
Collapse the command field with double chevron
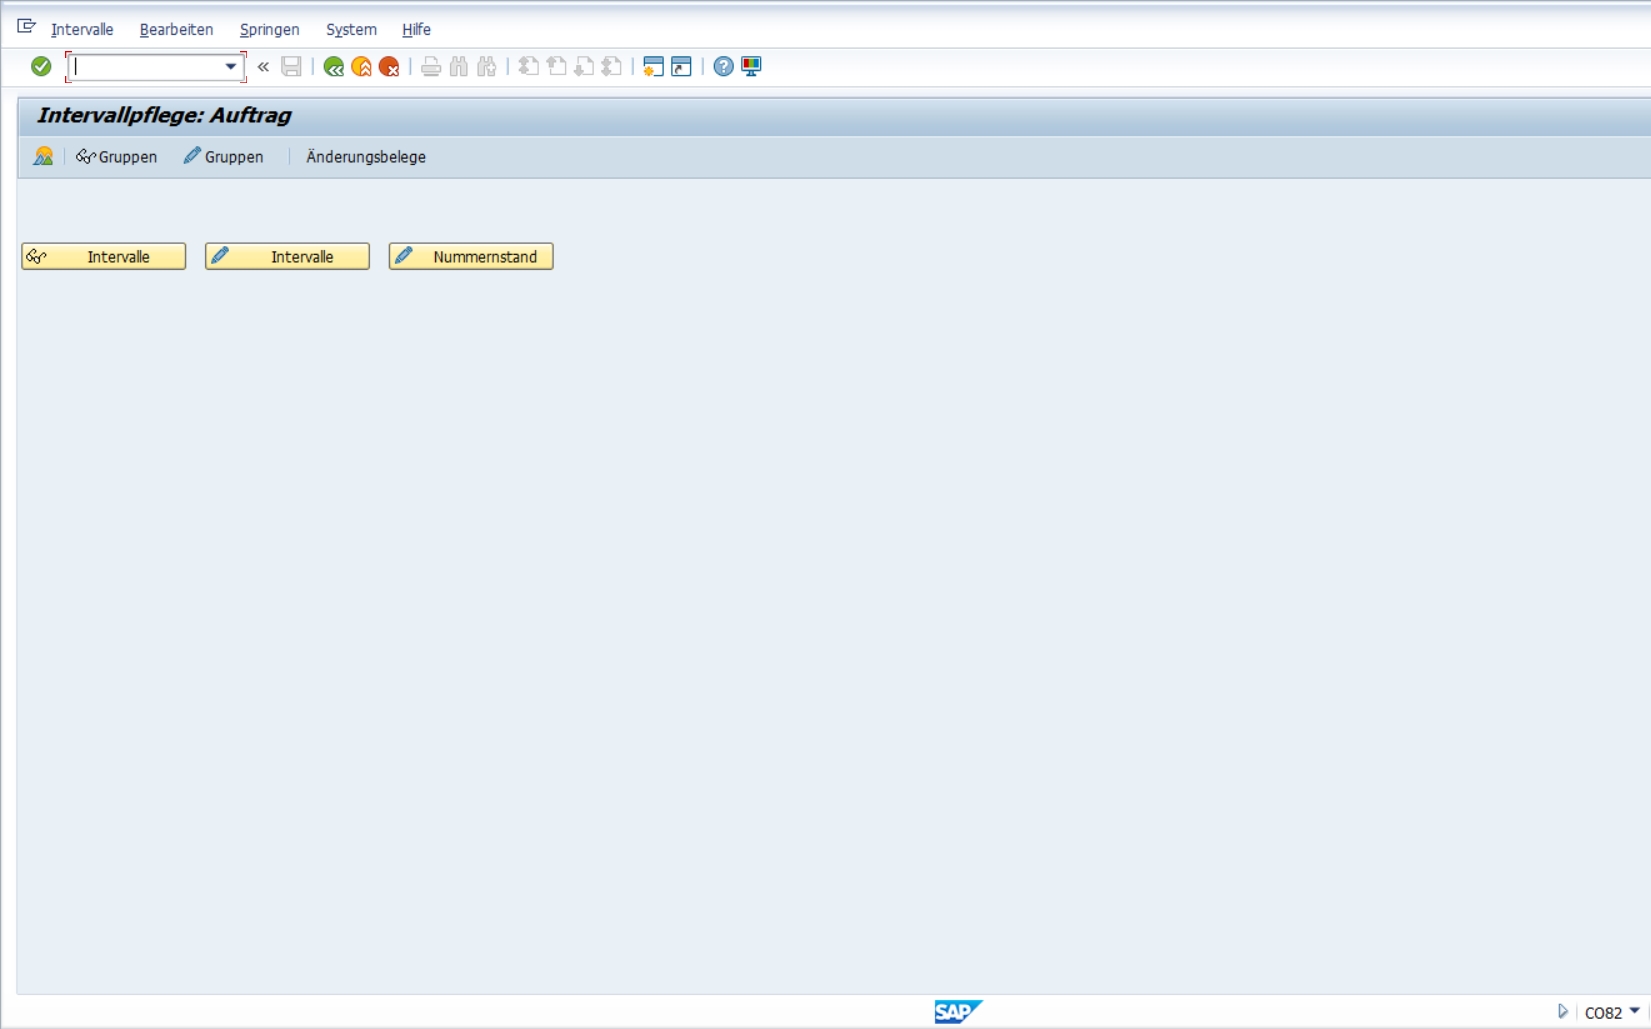(x=263, y=67)
